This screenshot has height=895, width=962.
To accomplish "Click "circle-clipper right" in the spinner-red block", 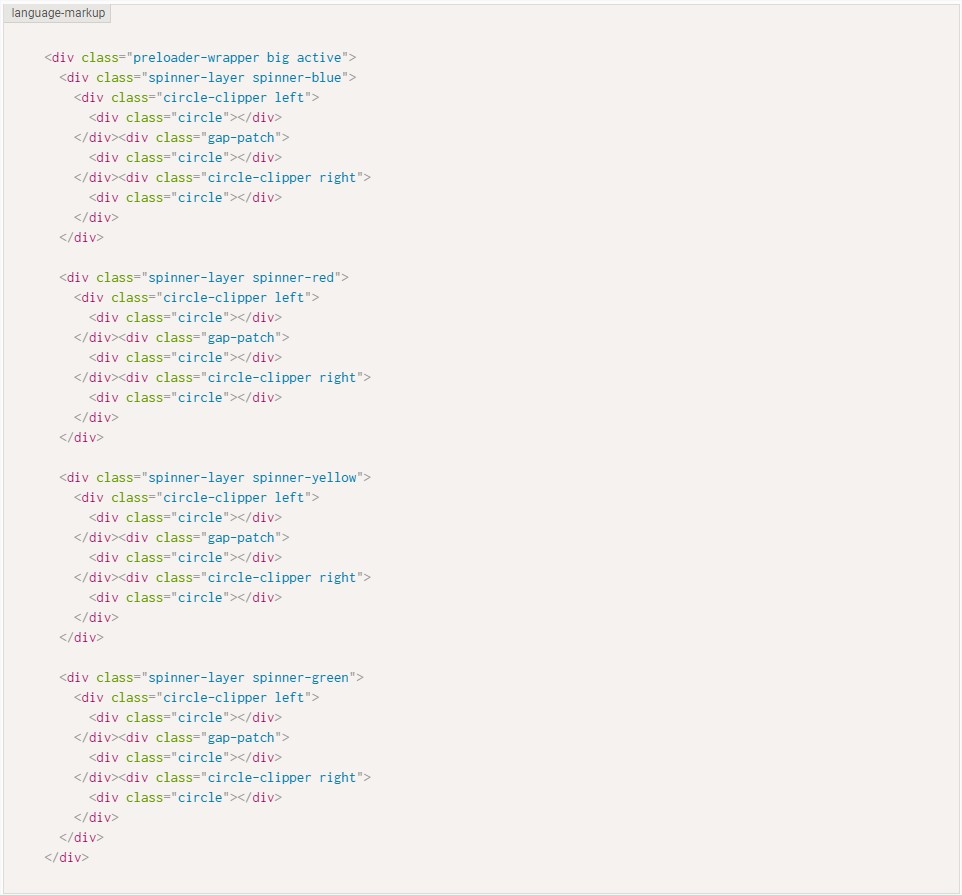I will (282, 378).
